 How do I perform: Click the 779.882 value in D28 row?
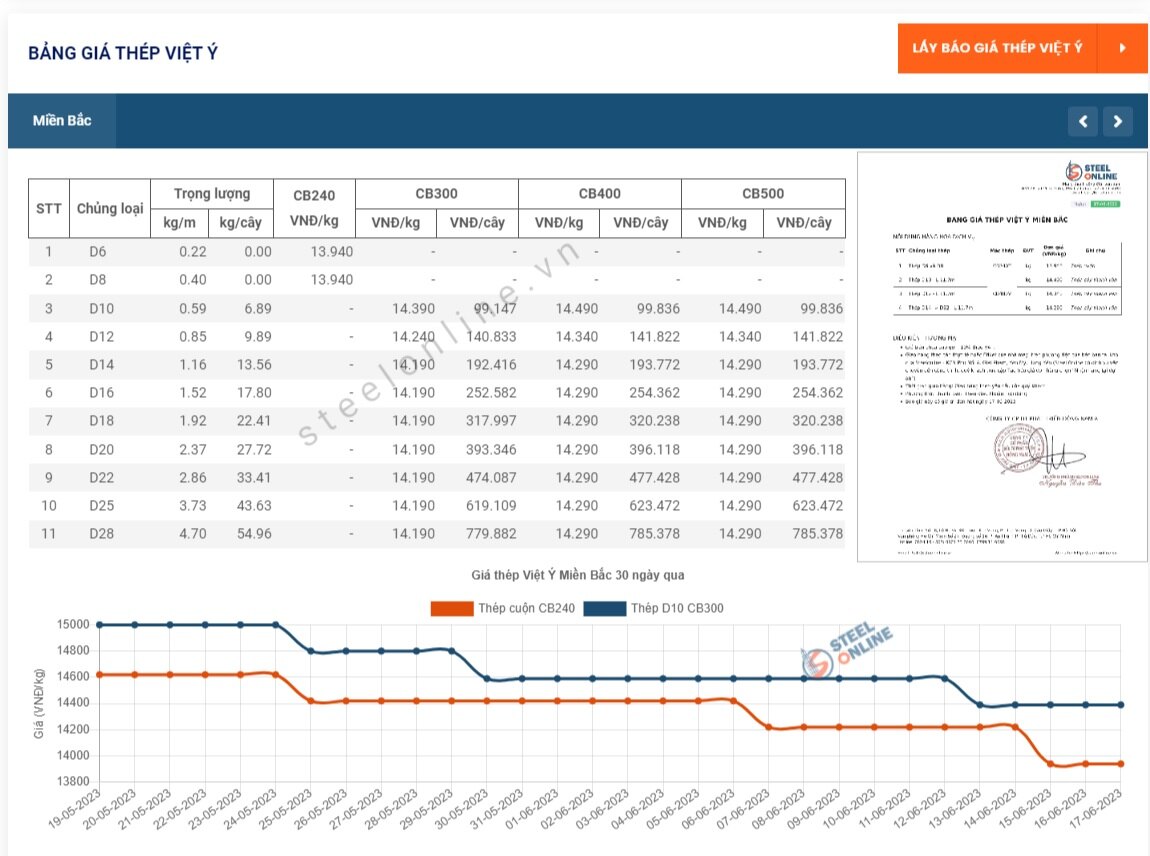491,533
